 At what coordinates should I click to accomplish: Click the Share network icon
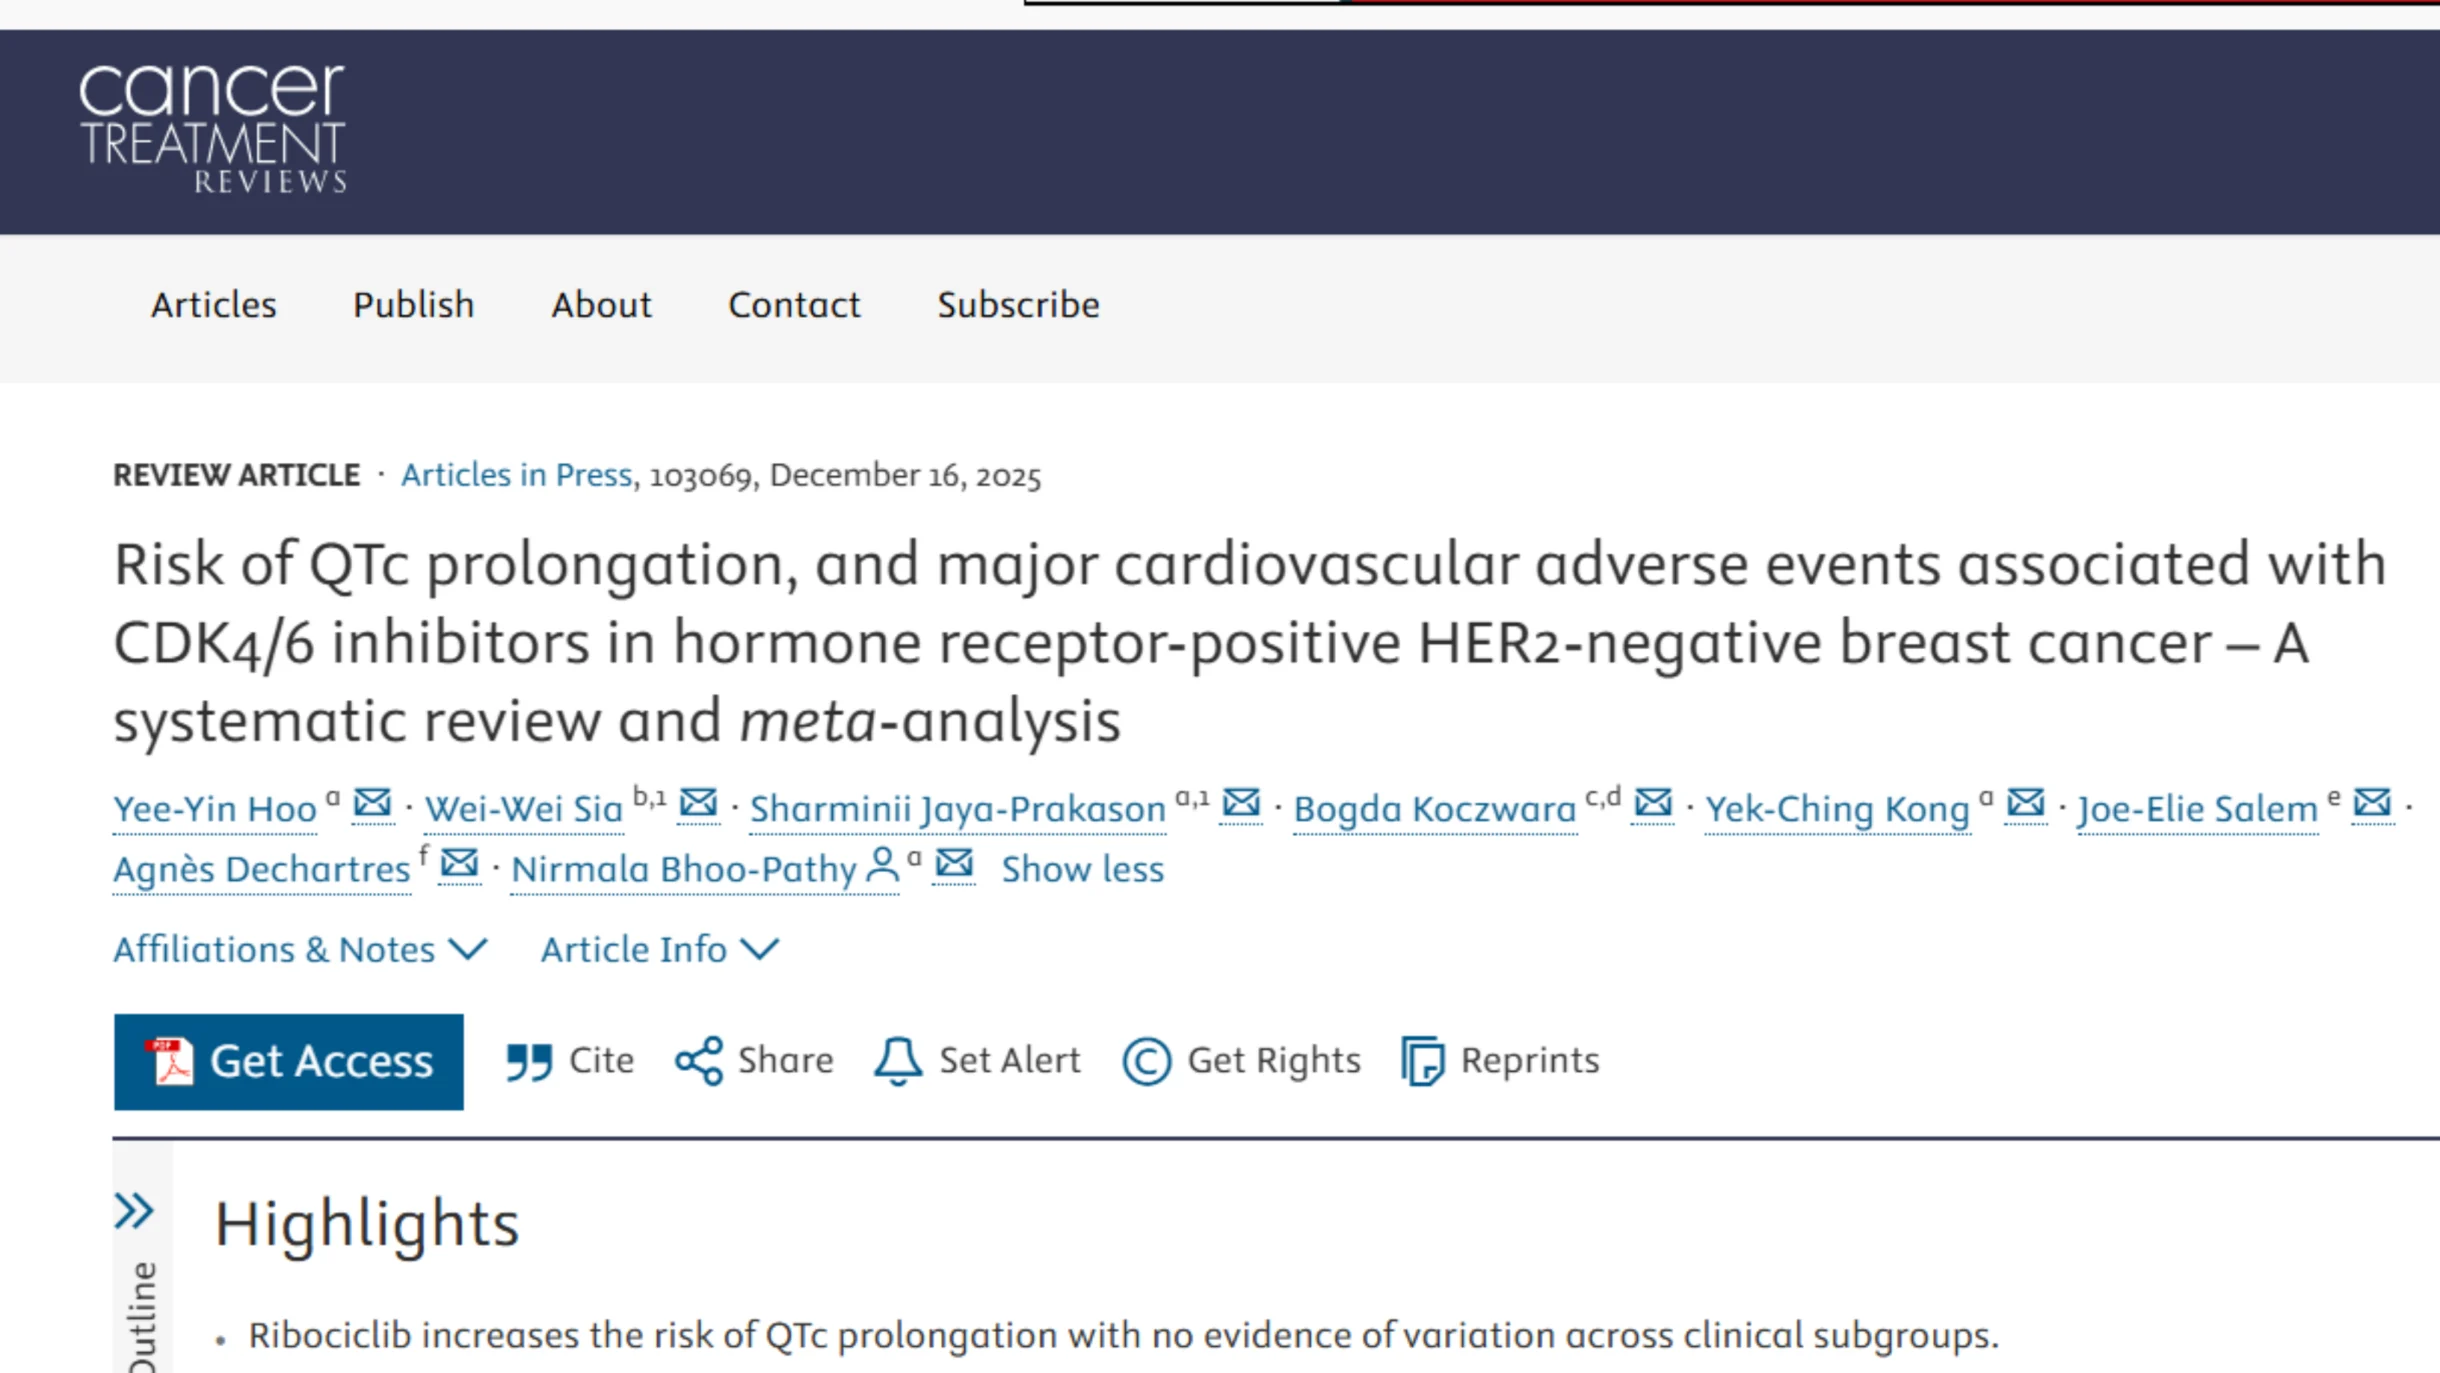pos(698,1060)
